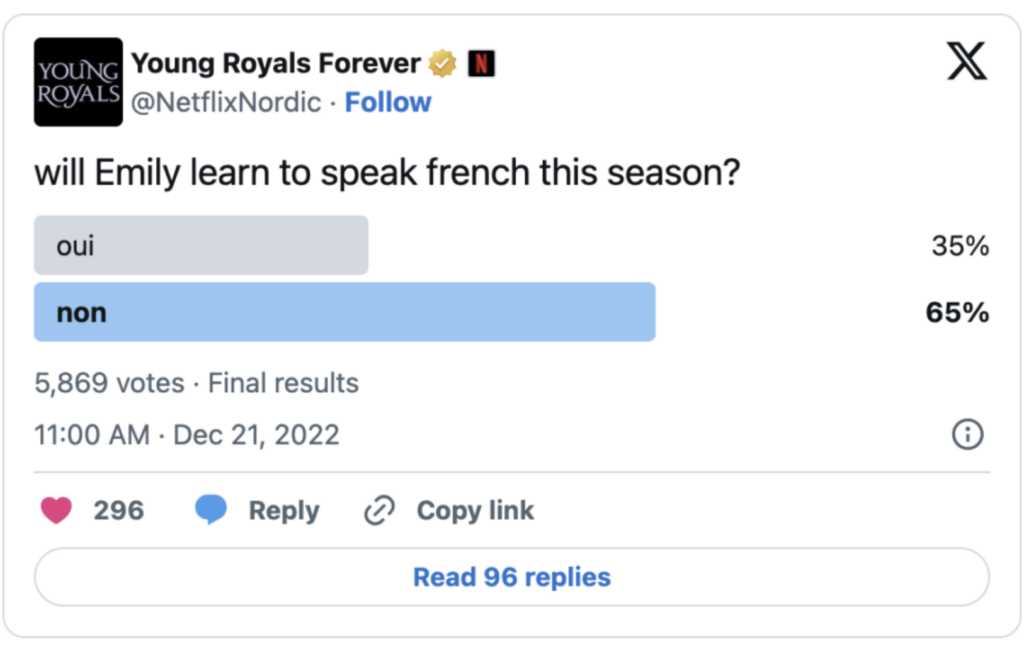1024x661 pixels.
Task: Click the copy link chain icon
Action: (379, 511)
